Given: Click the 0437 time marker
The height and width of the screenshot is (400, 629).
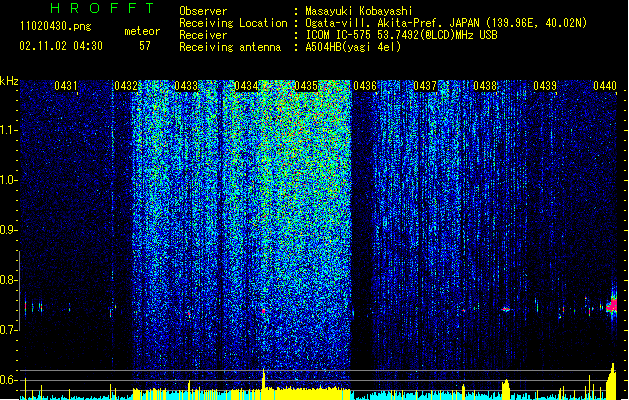Looking at the screenshot, I should [x=425, y=86].
